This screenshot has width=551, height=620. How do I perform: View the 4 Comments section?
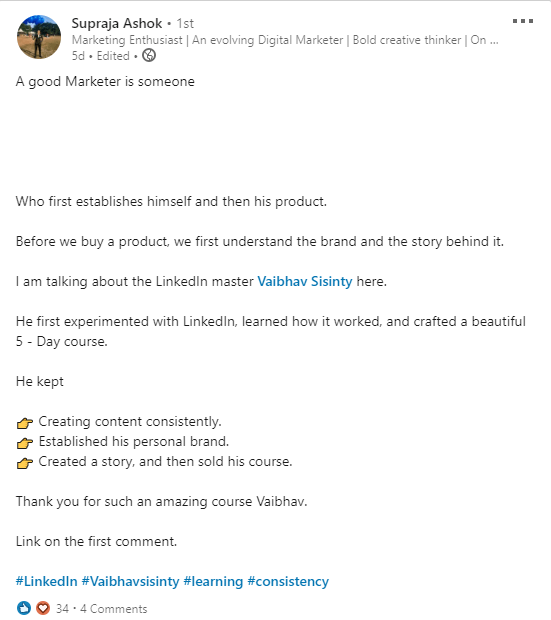pyautogui.click(x=114, y=609)
